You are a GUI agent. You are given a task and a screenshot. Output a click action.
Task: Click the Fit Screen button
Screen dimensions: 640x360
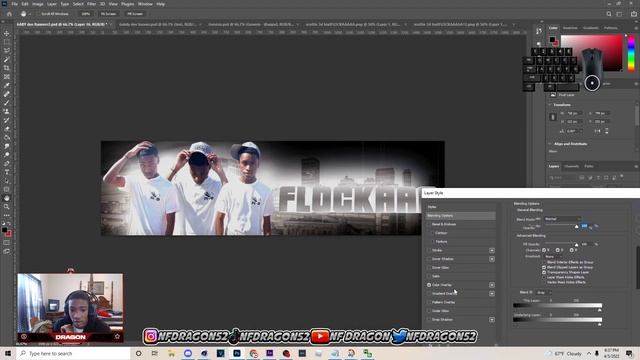coord(108,14)
